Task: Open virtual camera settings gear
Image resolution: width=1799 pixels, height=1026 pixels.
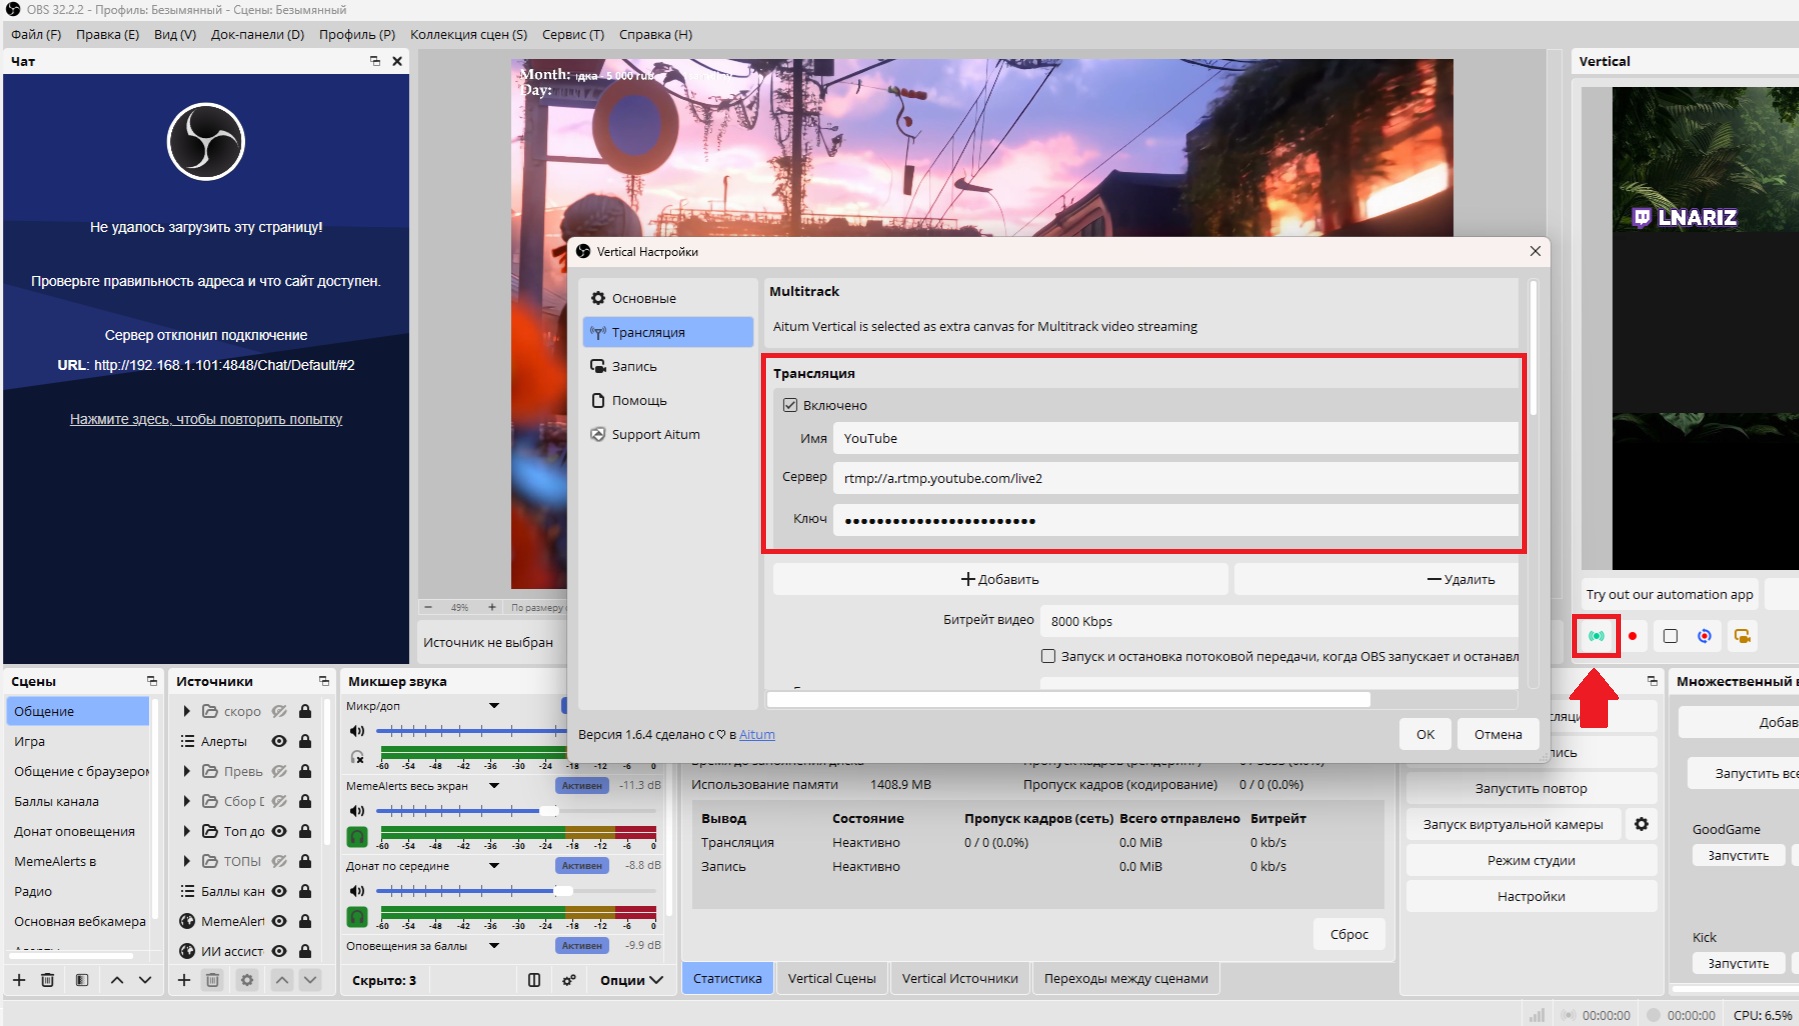Action: pyautogui.click(x=1641, y=824)
